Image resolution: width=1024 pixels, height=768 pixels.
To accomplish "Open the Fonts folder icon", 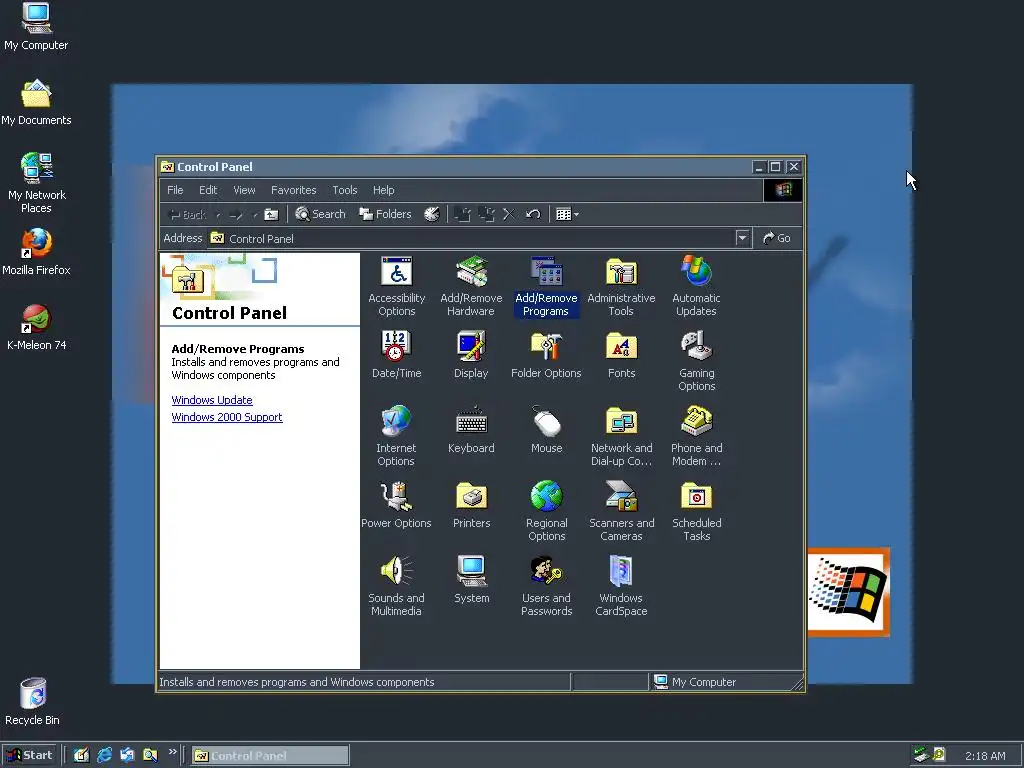I will [x=621, y=355].
